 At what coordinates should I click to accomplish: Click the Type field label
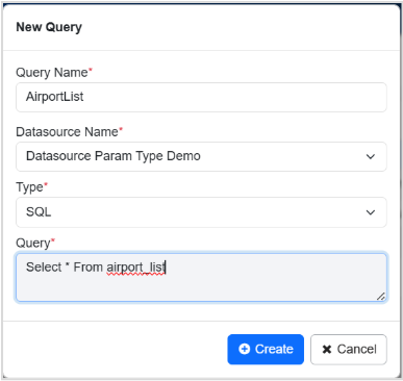point(30,187)
